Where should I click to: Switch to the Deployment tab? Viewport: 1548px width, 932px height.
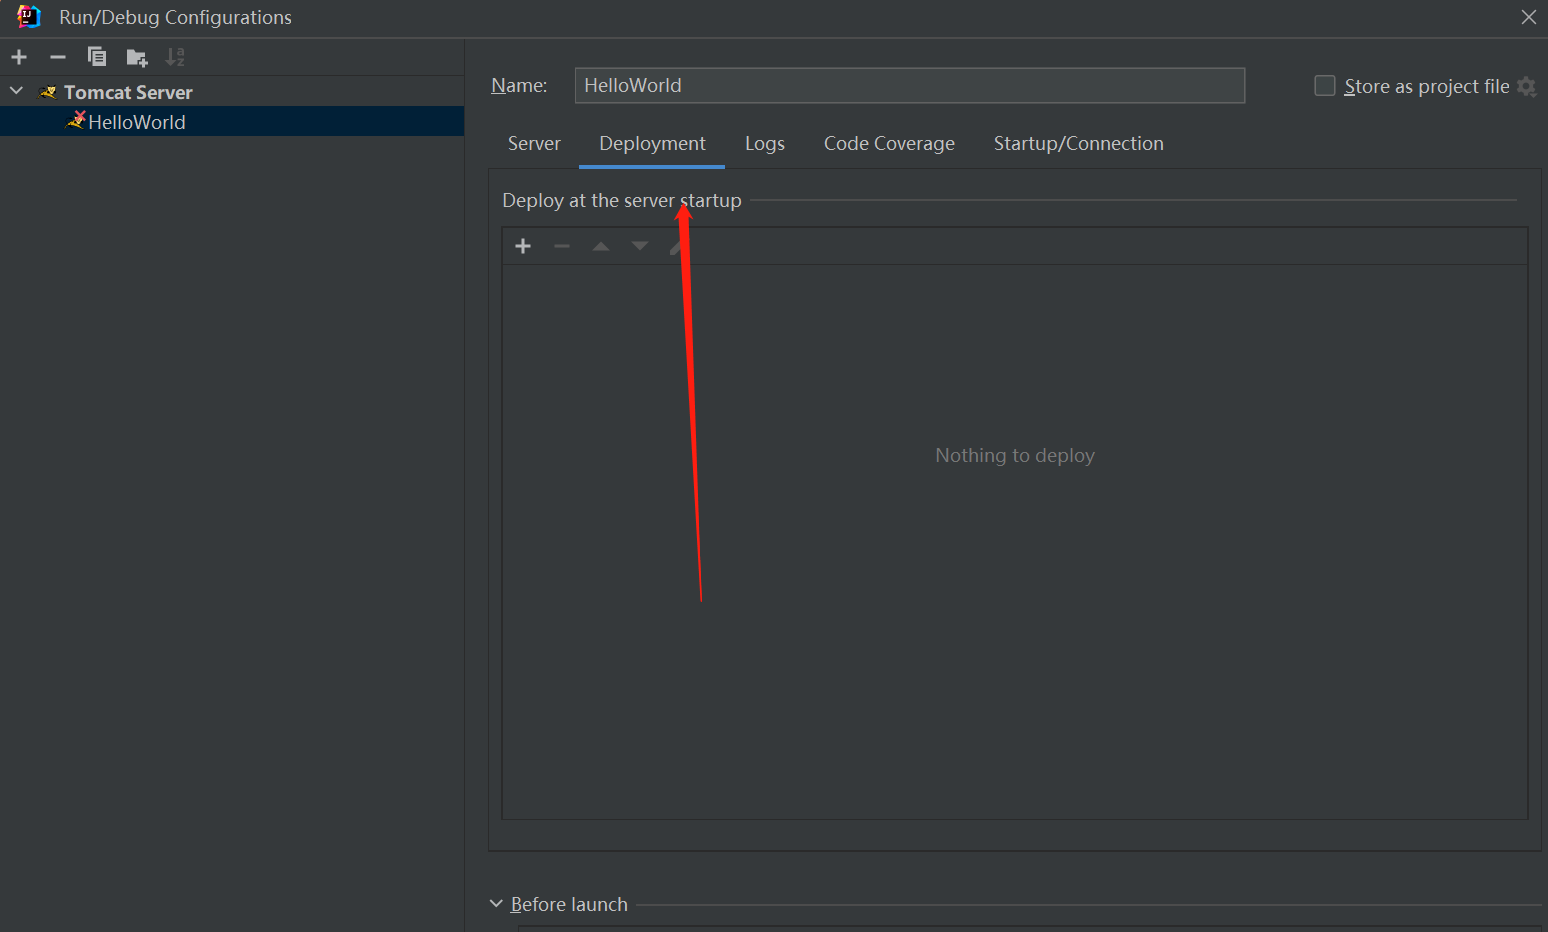click(x=652, y=144)
